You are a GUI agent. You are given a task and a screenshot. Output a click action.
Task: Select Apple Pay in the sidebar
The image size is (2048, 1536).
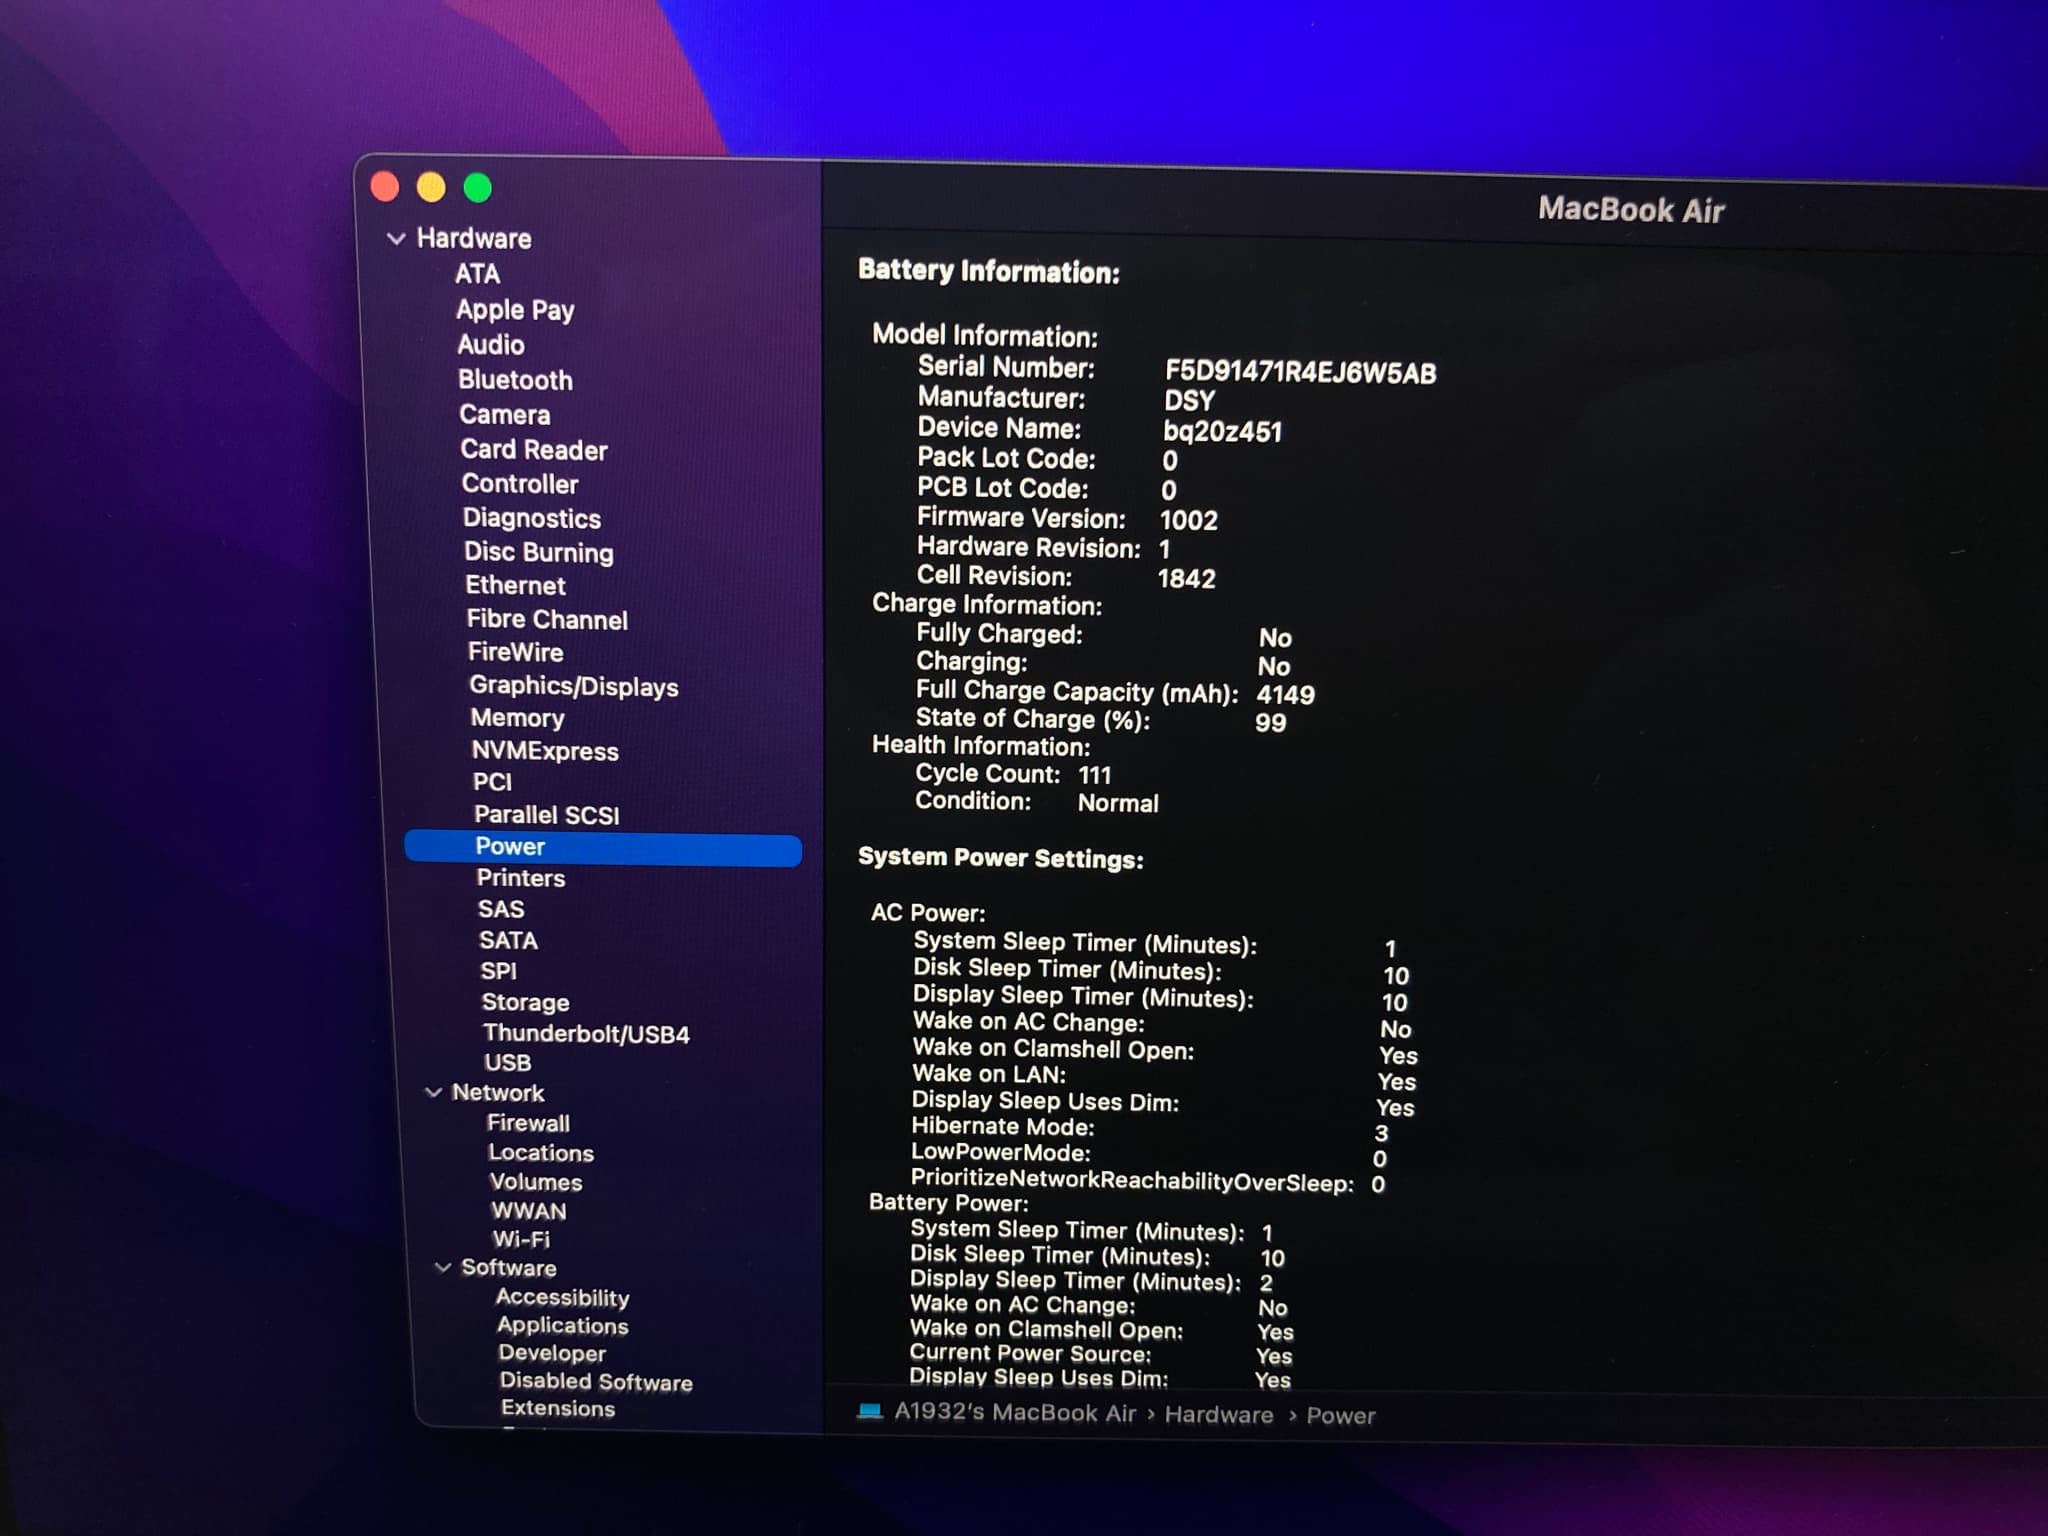click(515, 310)
